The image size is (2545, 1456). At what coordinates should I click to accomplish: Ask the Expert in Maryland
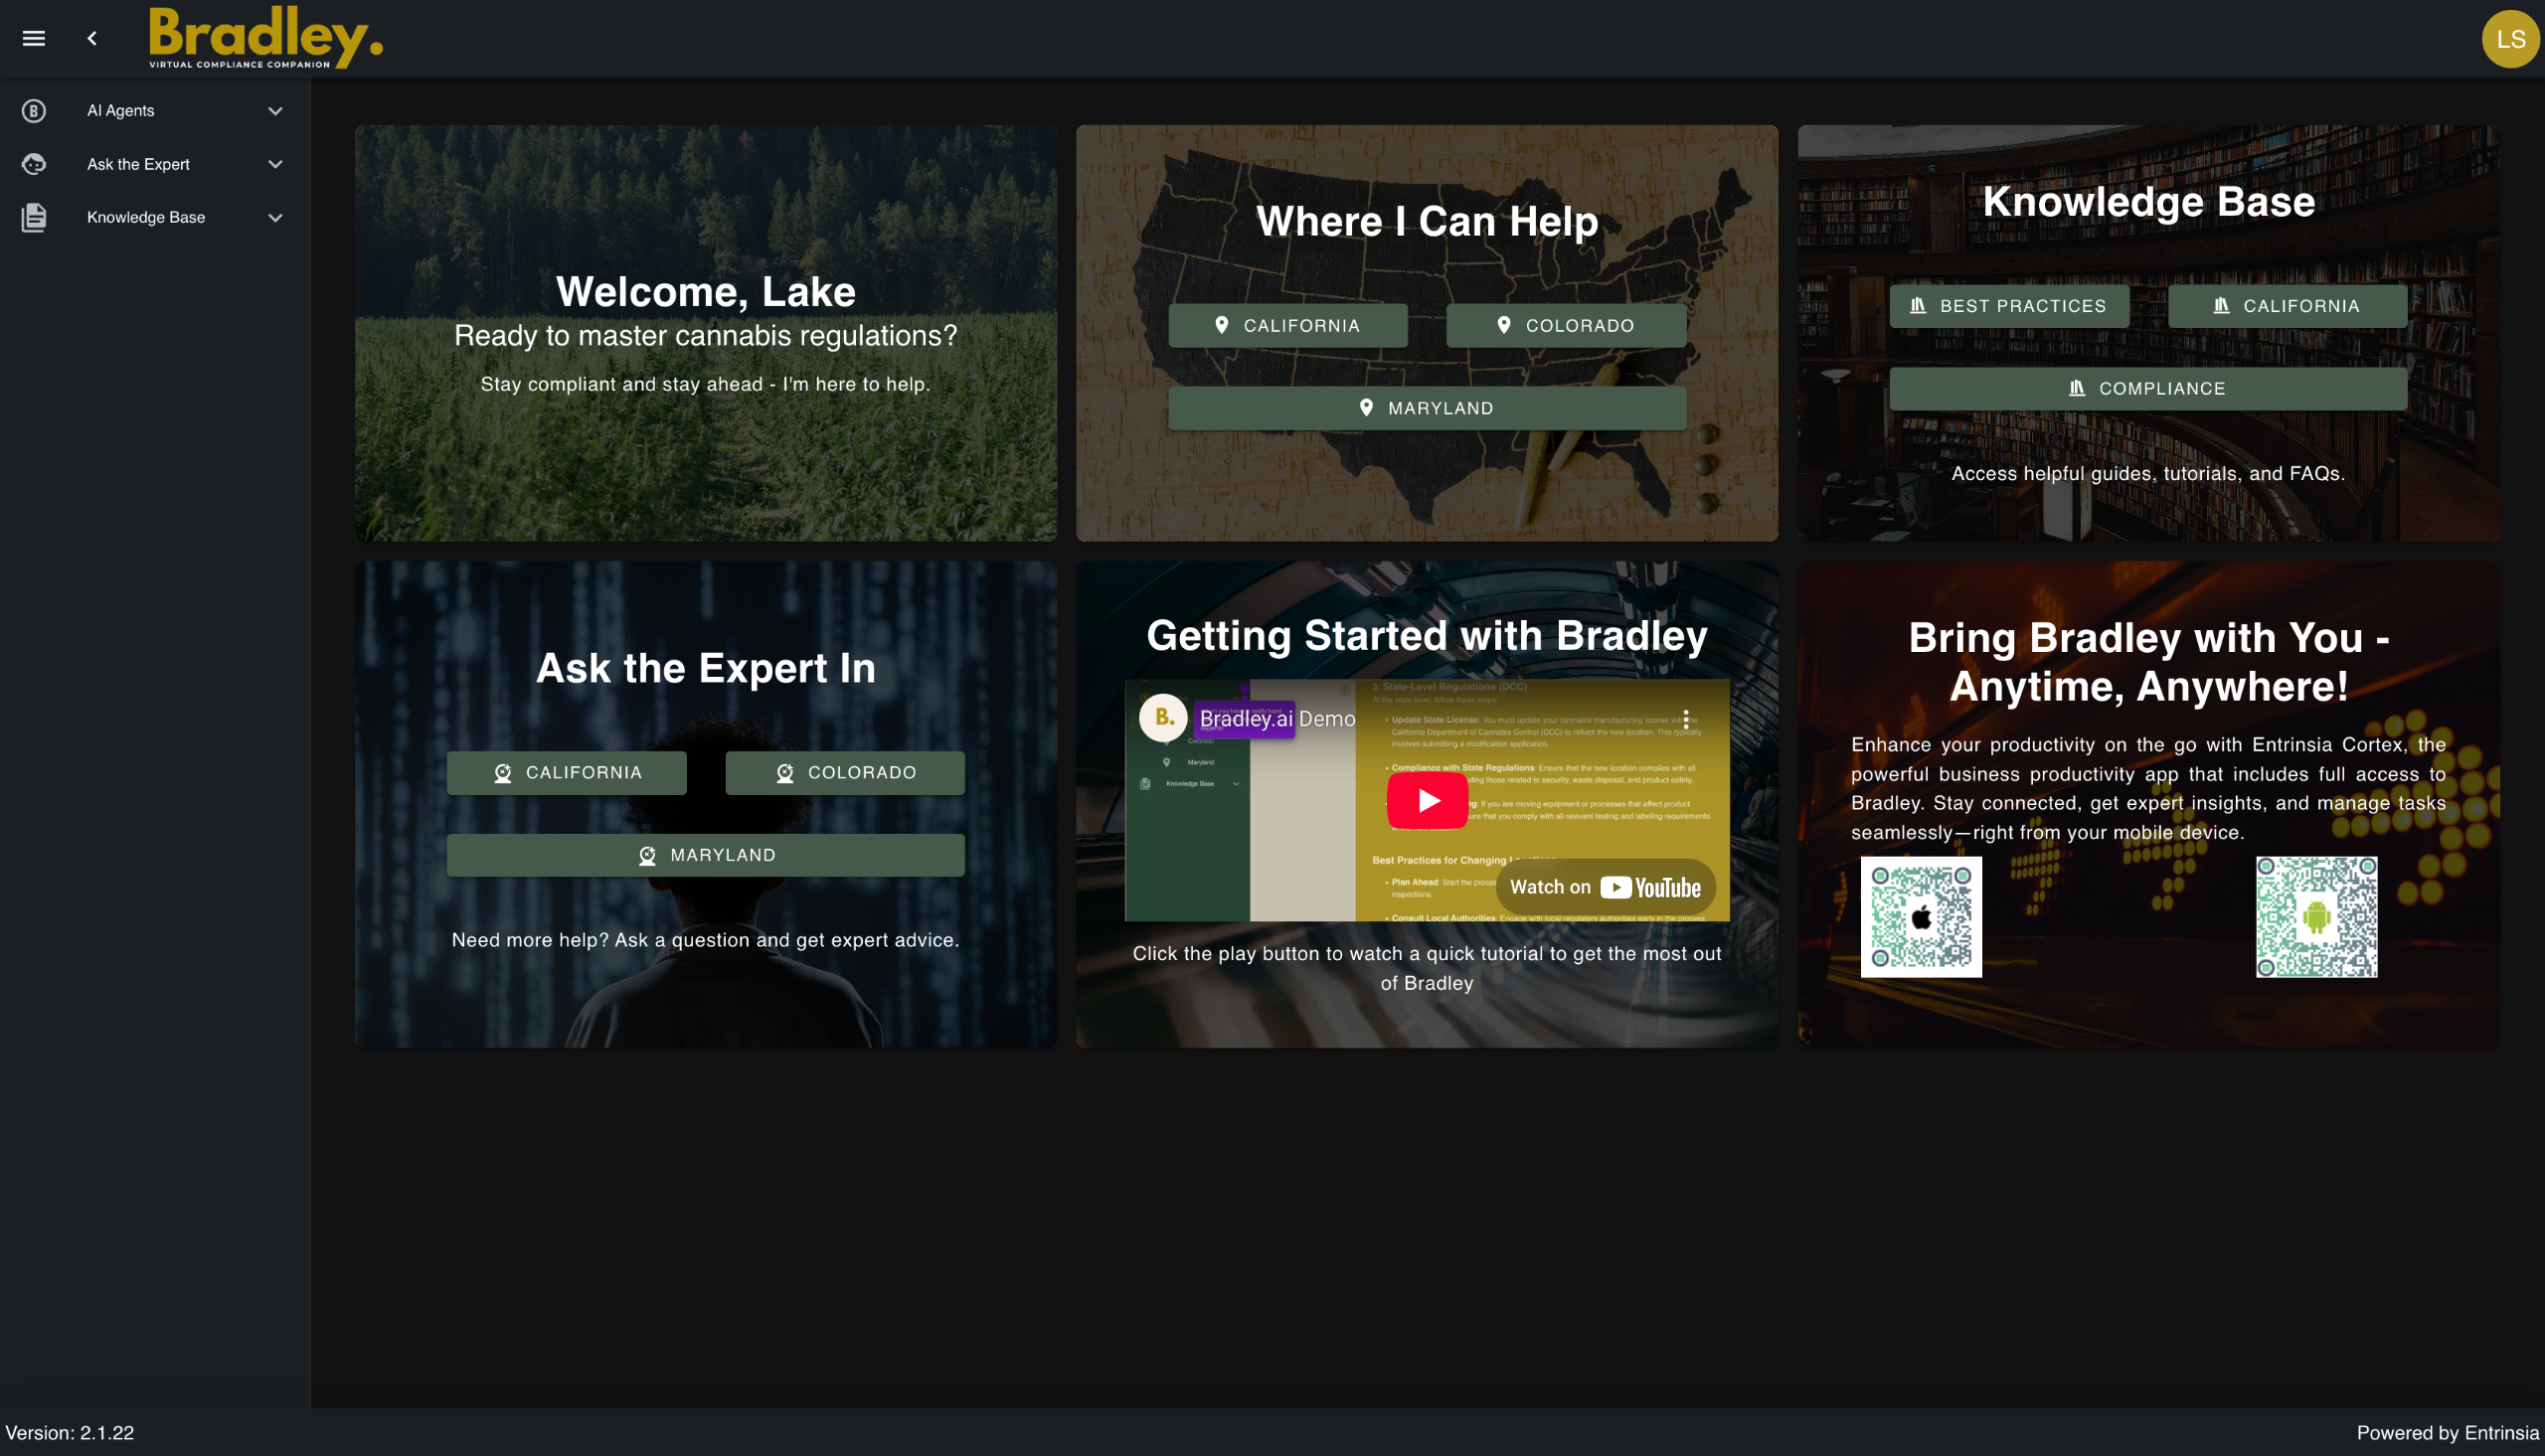[705, 855]
